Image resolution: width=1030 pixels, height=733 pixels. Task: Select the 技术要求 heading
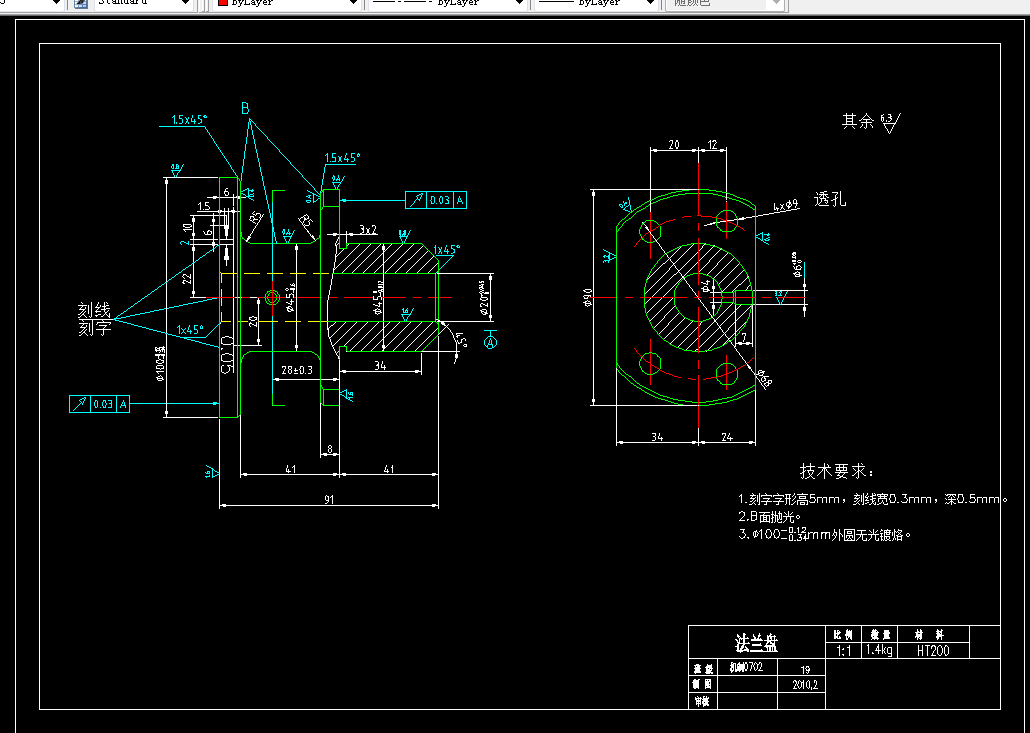836,471
